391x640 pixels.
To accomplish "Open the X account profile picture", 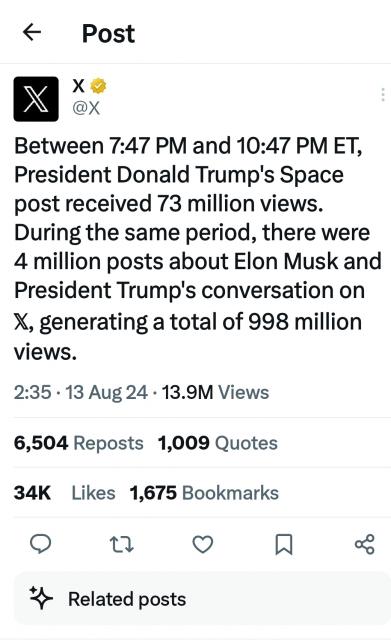I will tap(36, 99).
